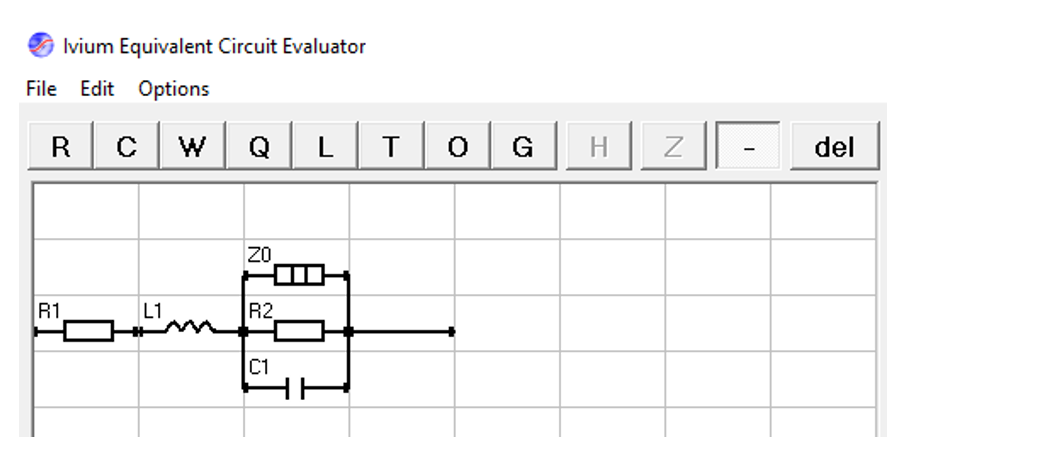Select the R resistor element button
The height and width of the screenshot is (463, 1049).
[60, 146]
